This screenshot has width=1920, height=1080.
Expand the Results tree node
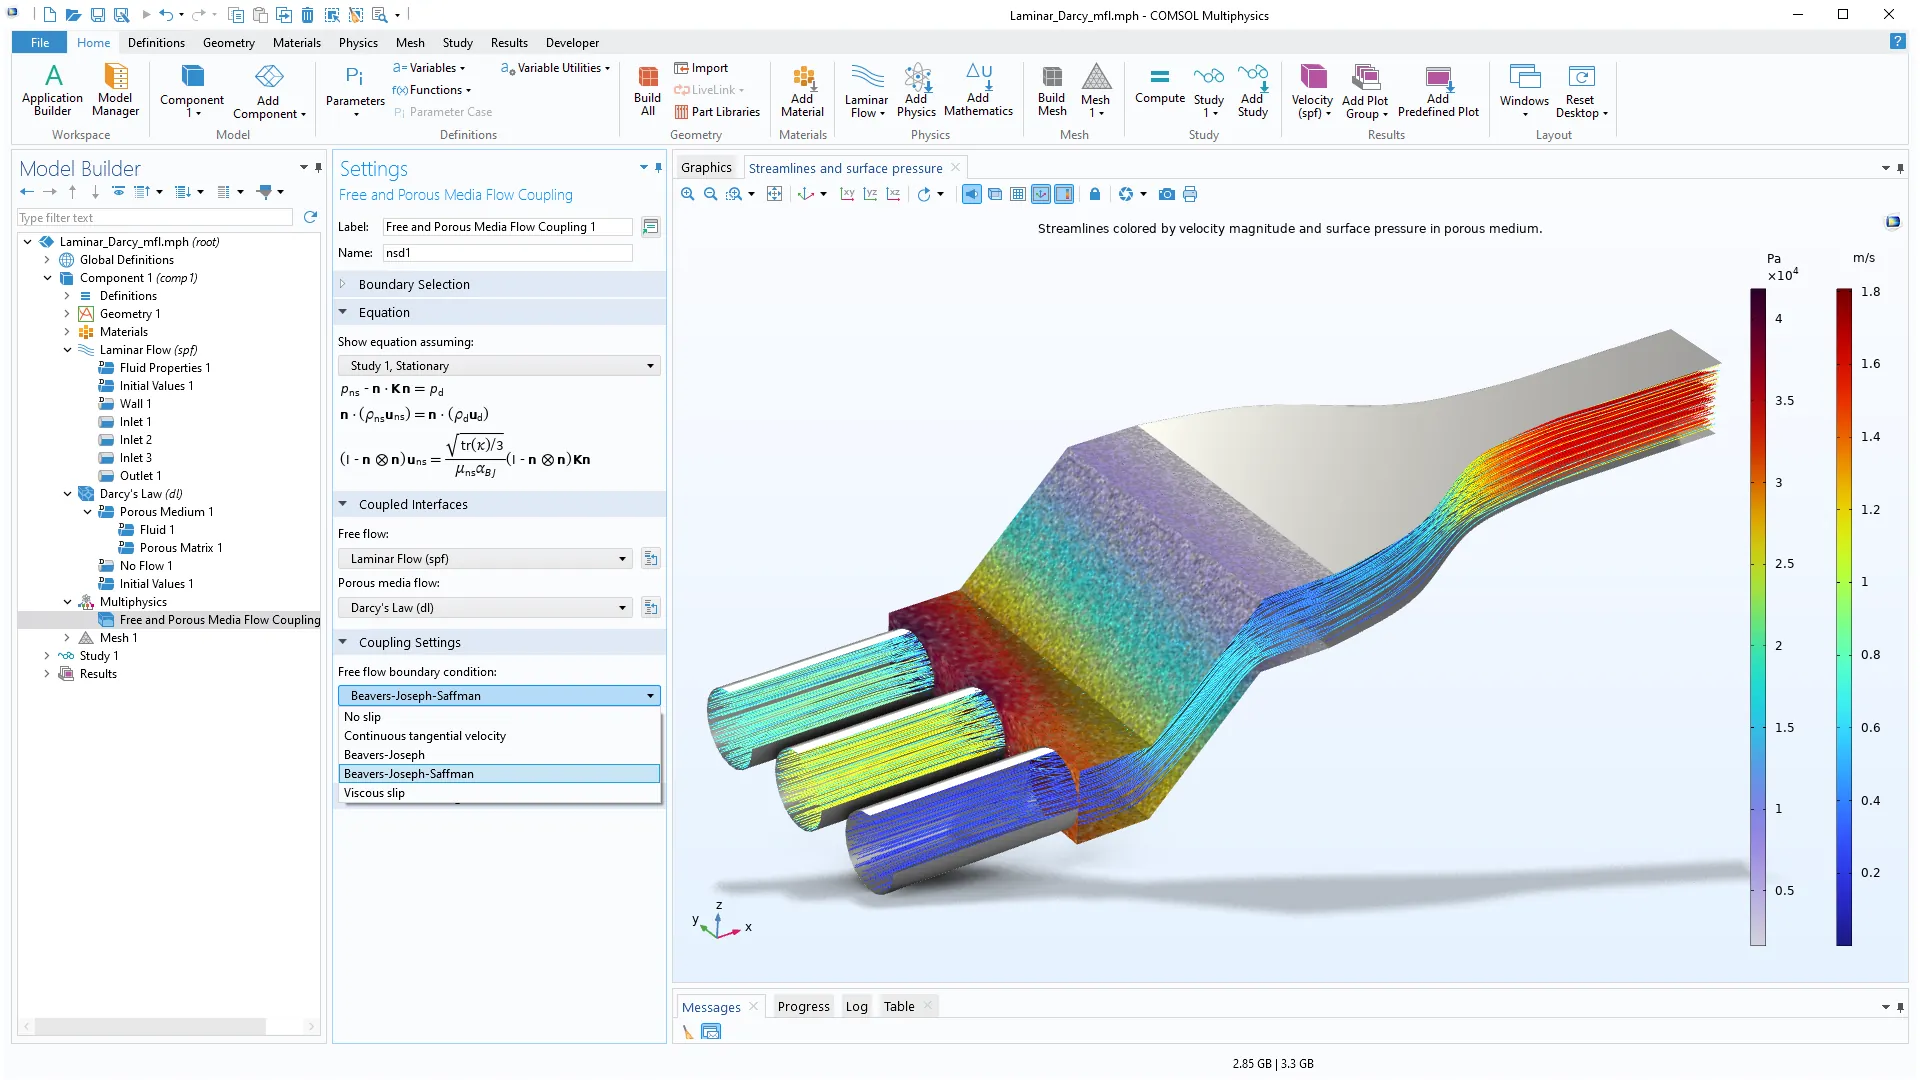(47, 674)
